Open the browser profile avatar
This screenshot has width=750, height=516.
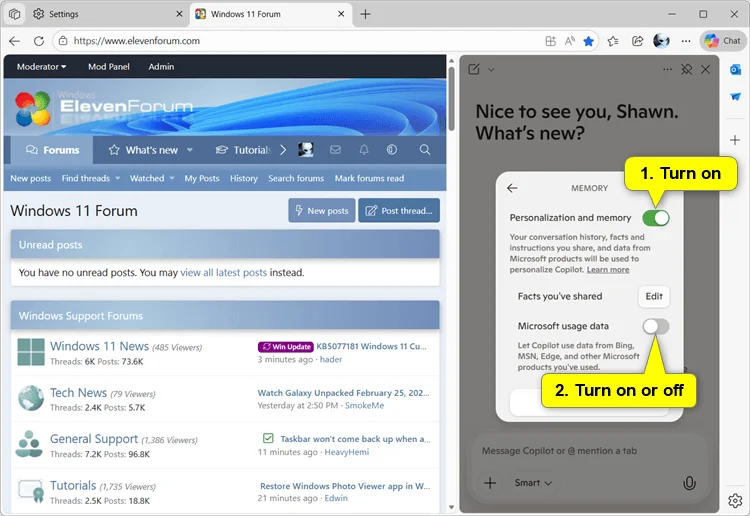662,41
